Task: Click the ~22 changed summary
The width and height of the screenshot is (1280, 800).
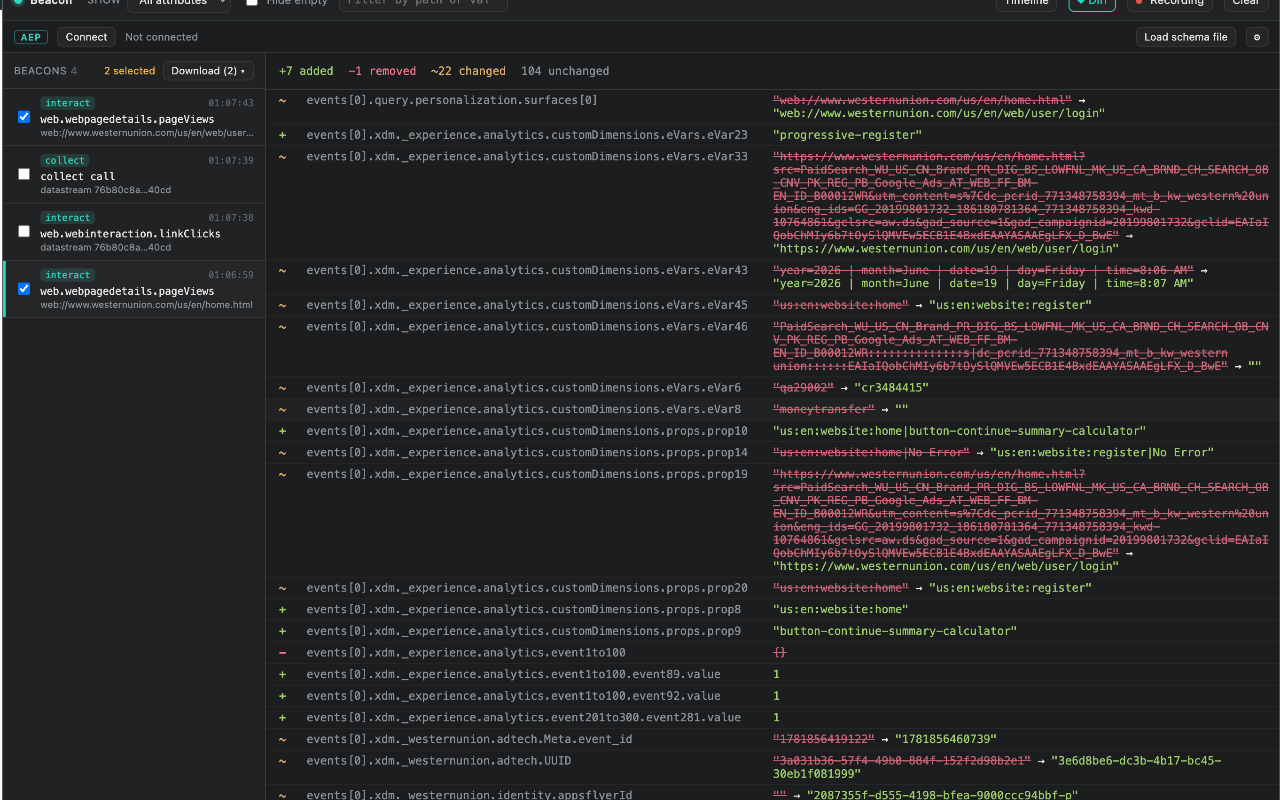Action: pyautogui.click(x=468, y=71)
